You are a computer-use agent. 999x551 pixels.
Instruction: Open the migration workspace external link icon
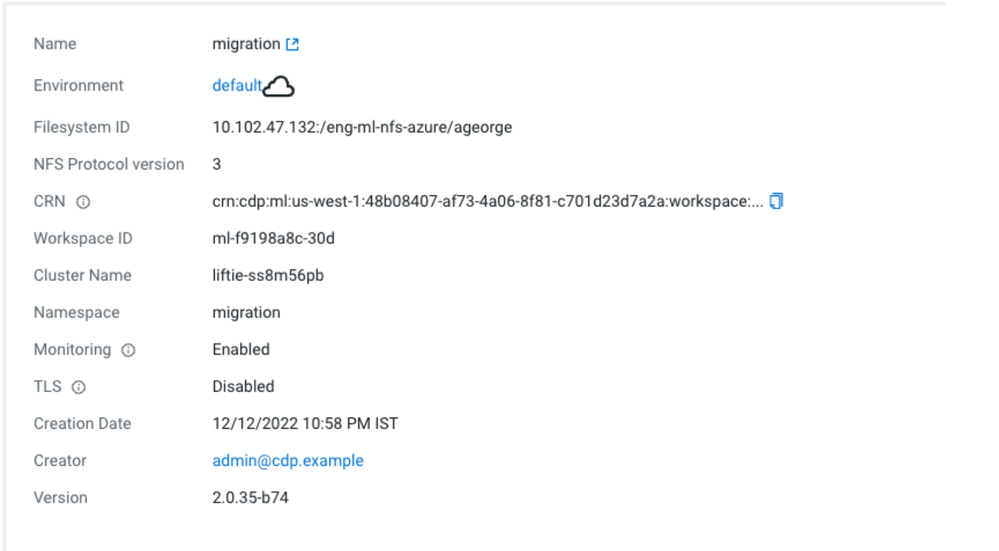pos(292,45)
